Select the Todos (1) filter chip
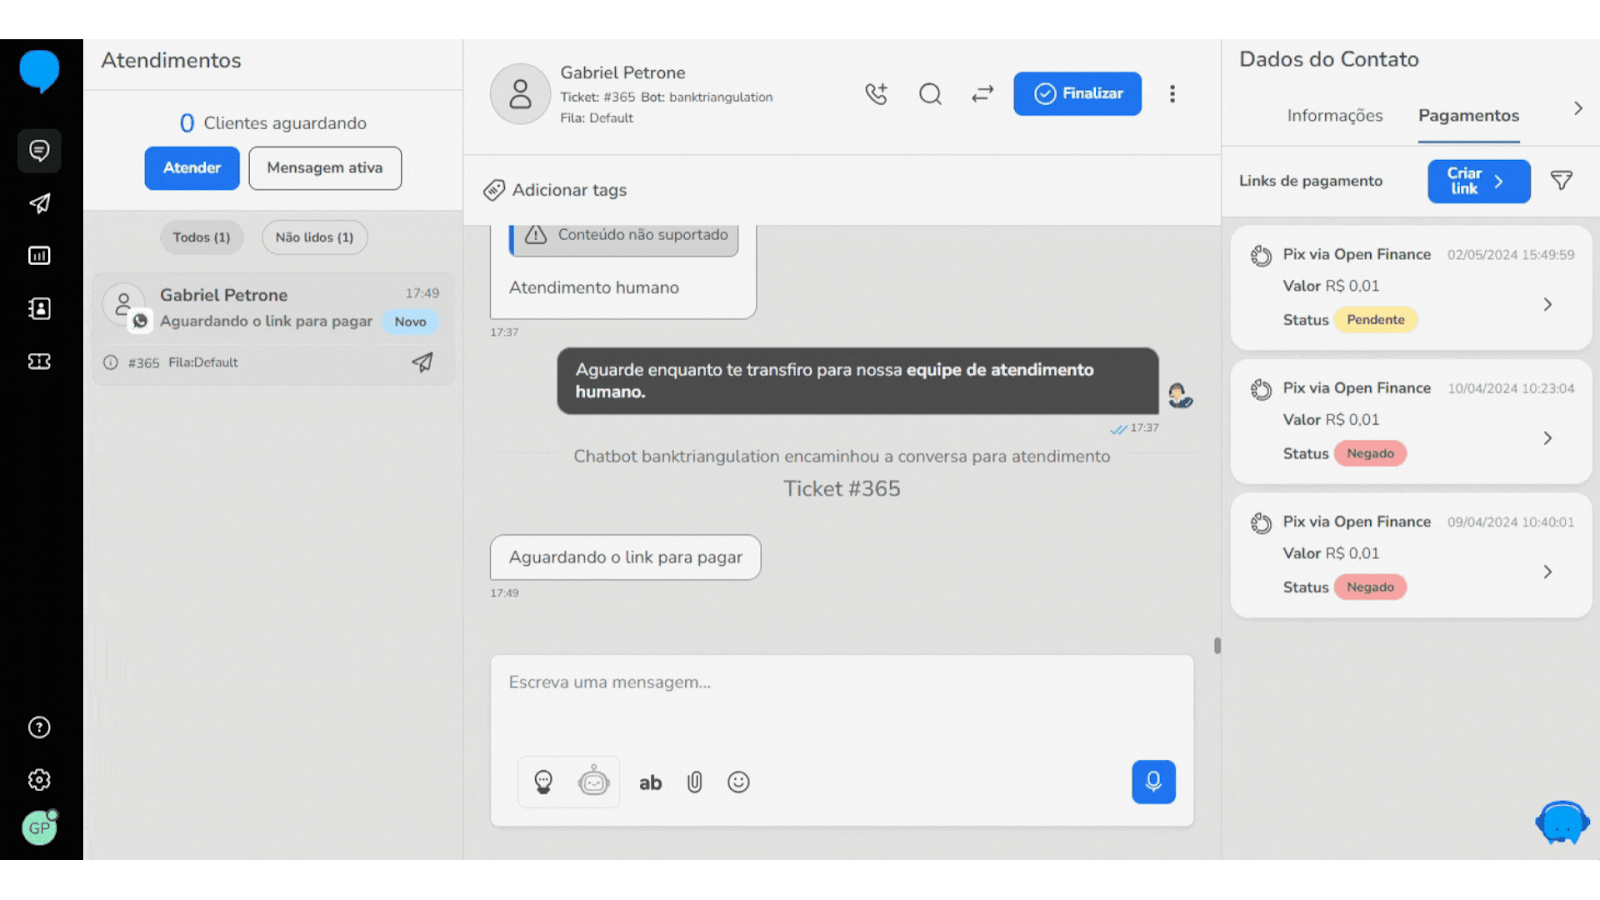This screenshot has height=900, width=1600. (201, 238)
